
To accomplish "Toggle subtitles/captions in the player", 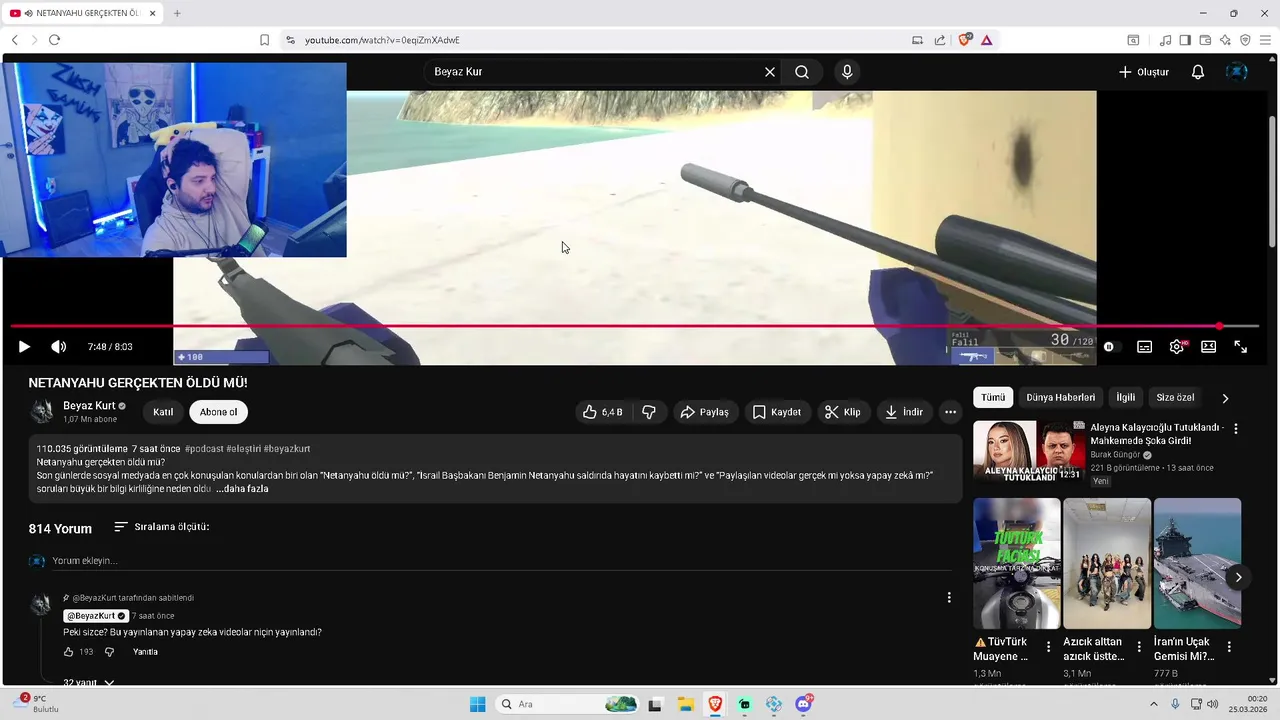I will click(x=1144, y=347).
